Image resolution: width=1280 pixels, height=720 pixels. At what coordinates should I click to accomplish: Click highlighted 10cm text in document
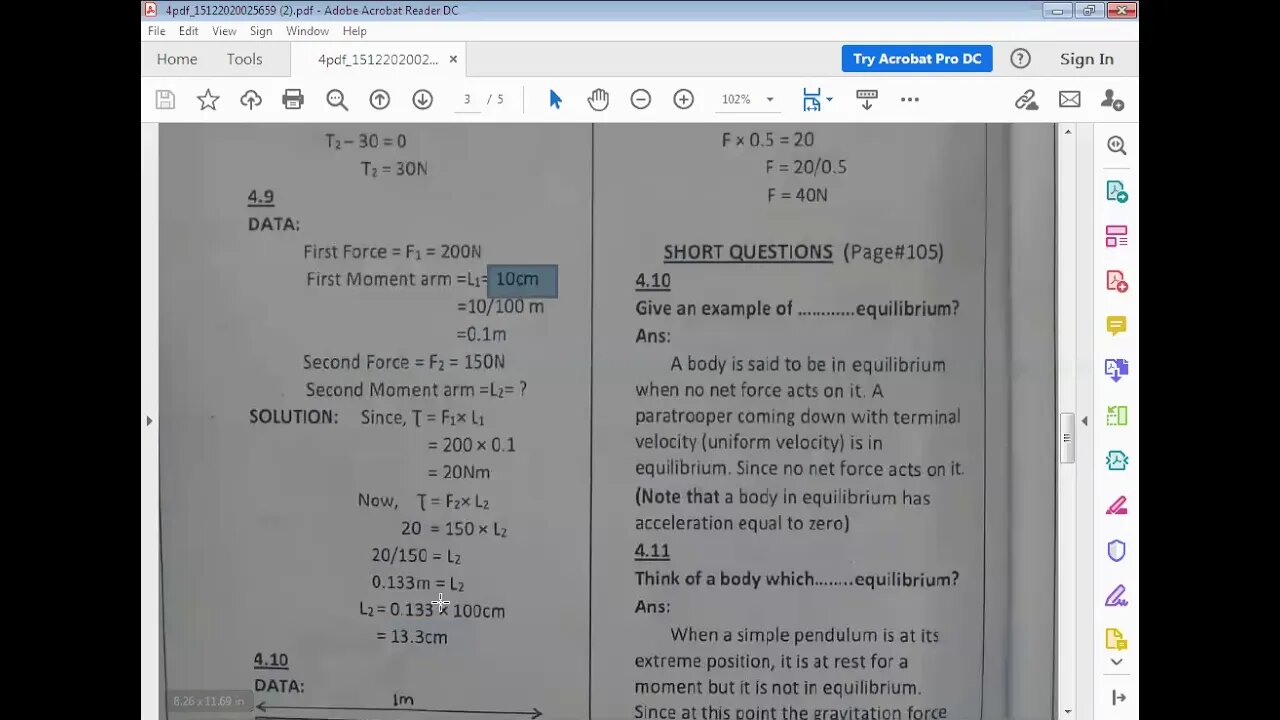pos(522,281)
